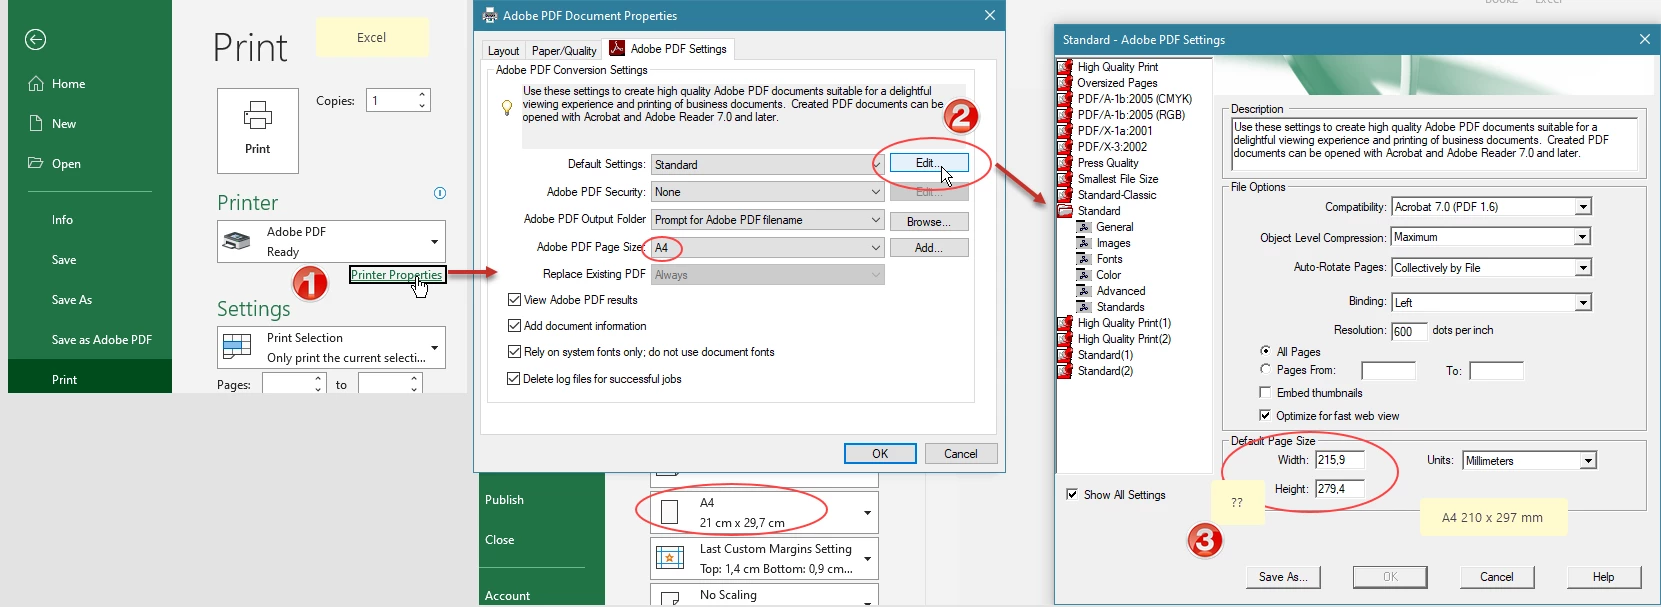The height and width of the screenshot is (607, 1661).
Task: Click the Browse button
Action: 928,222
